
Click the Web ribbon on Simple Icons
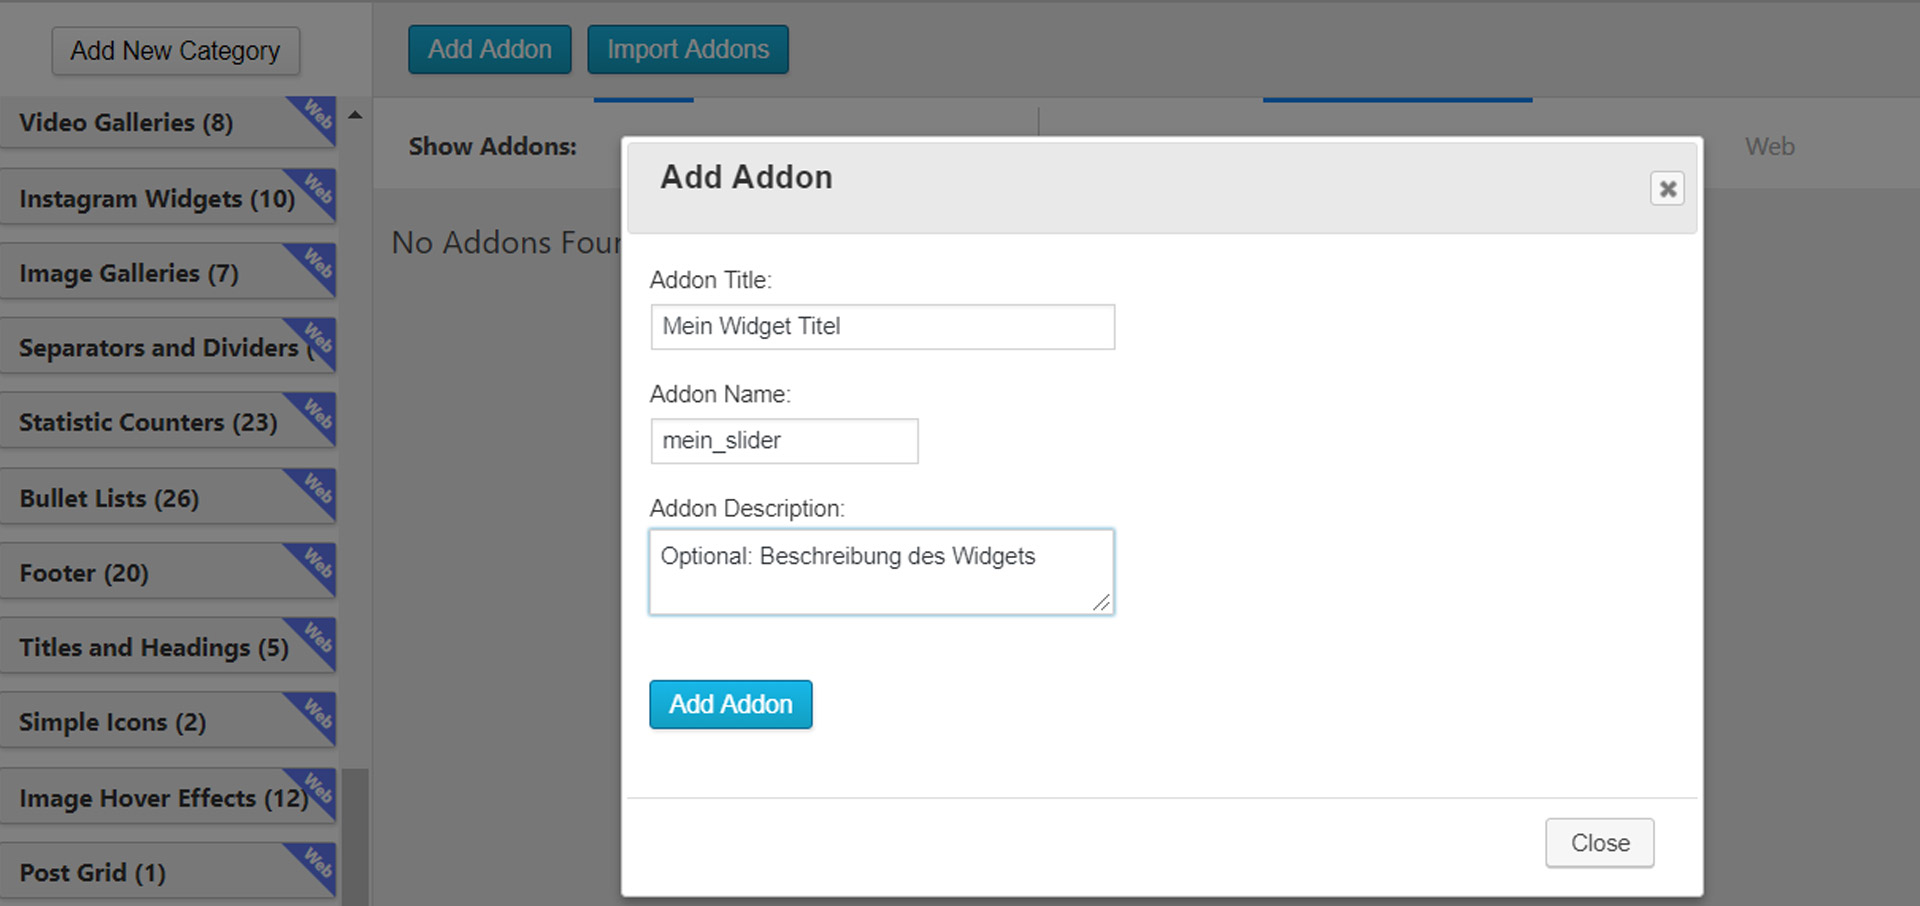tap(315, 713)
